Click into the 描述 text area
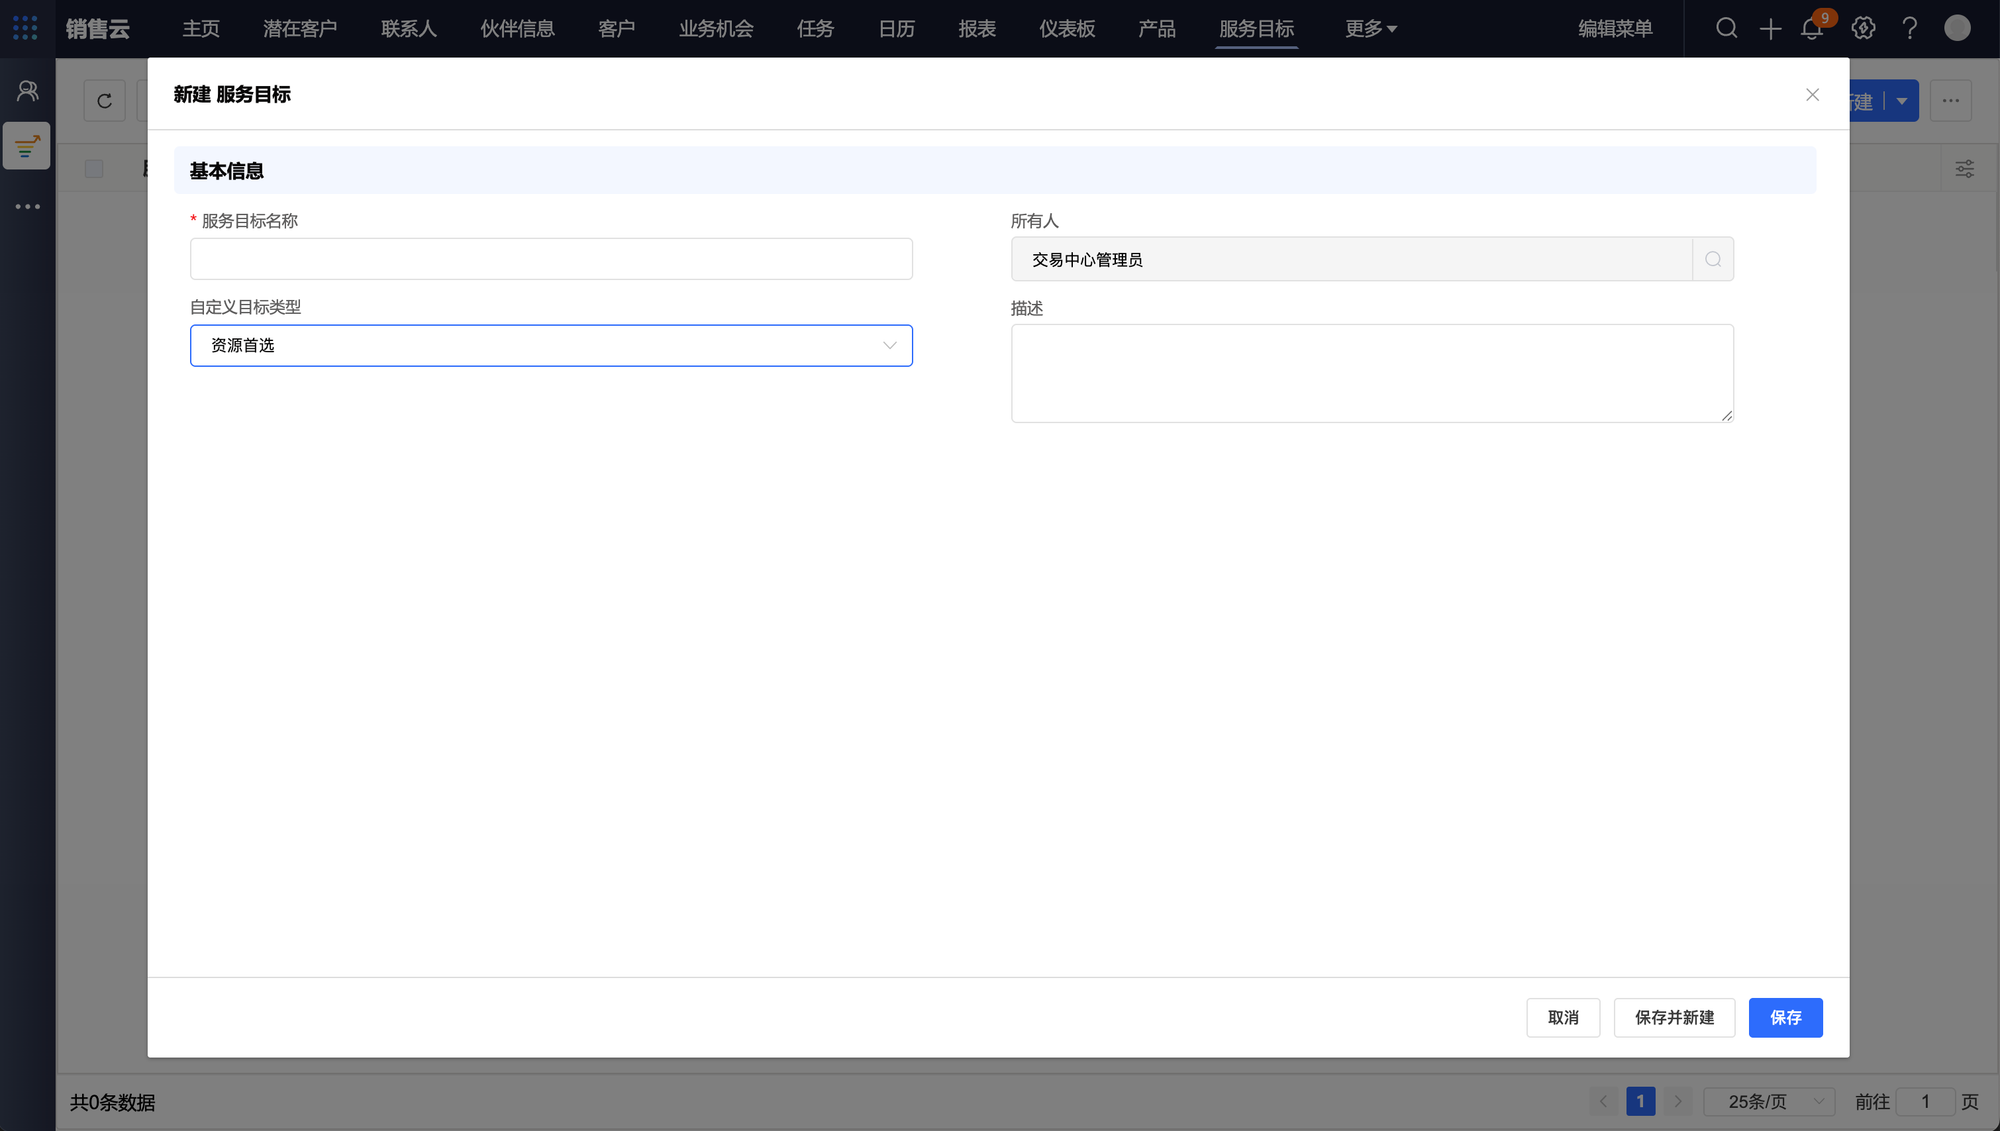This screenshot has height=1131, width=2000. (x=1371, y=373)
